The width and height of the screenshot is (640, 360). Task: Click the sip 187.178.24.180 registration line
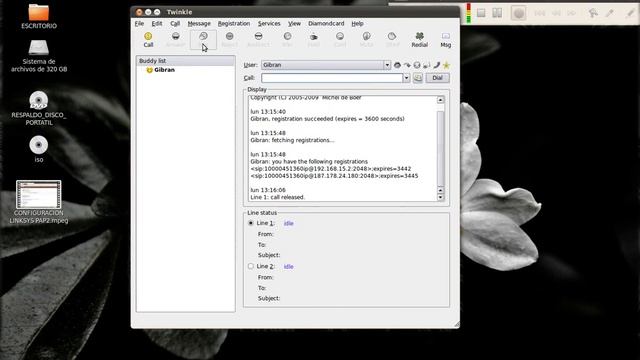click(x=334, y=176)
